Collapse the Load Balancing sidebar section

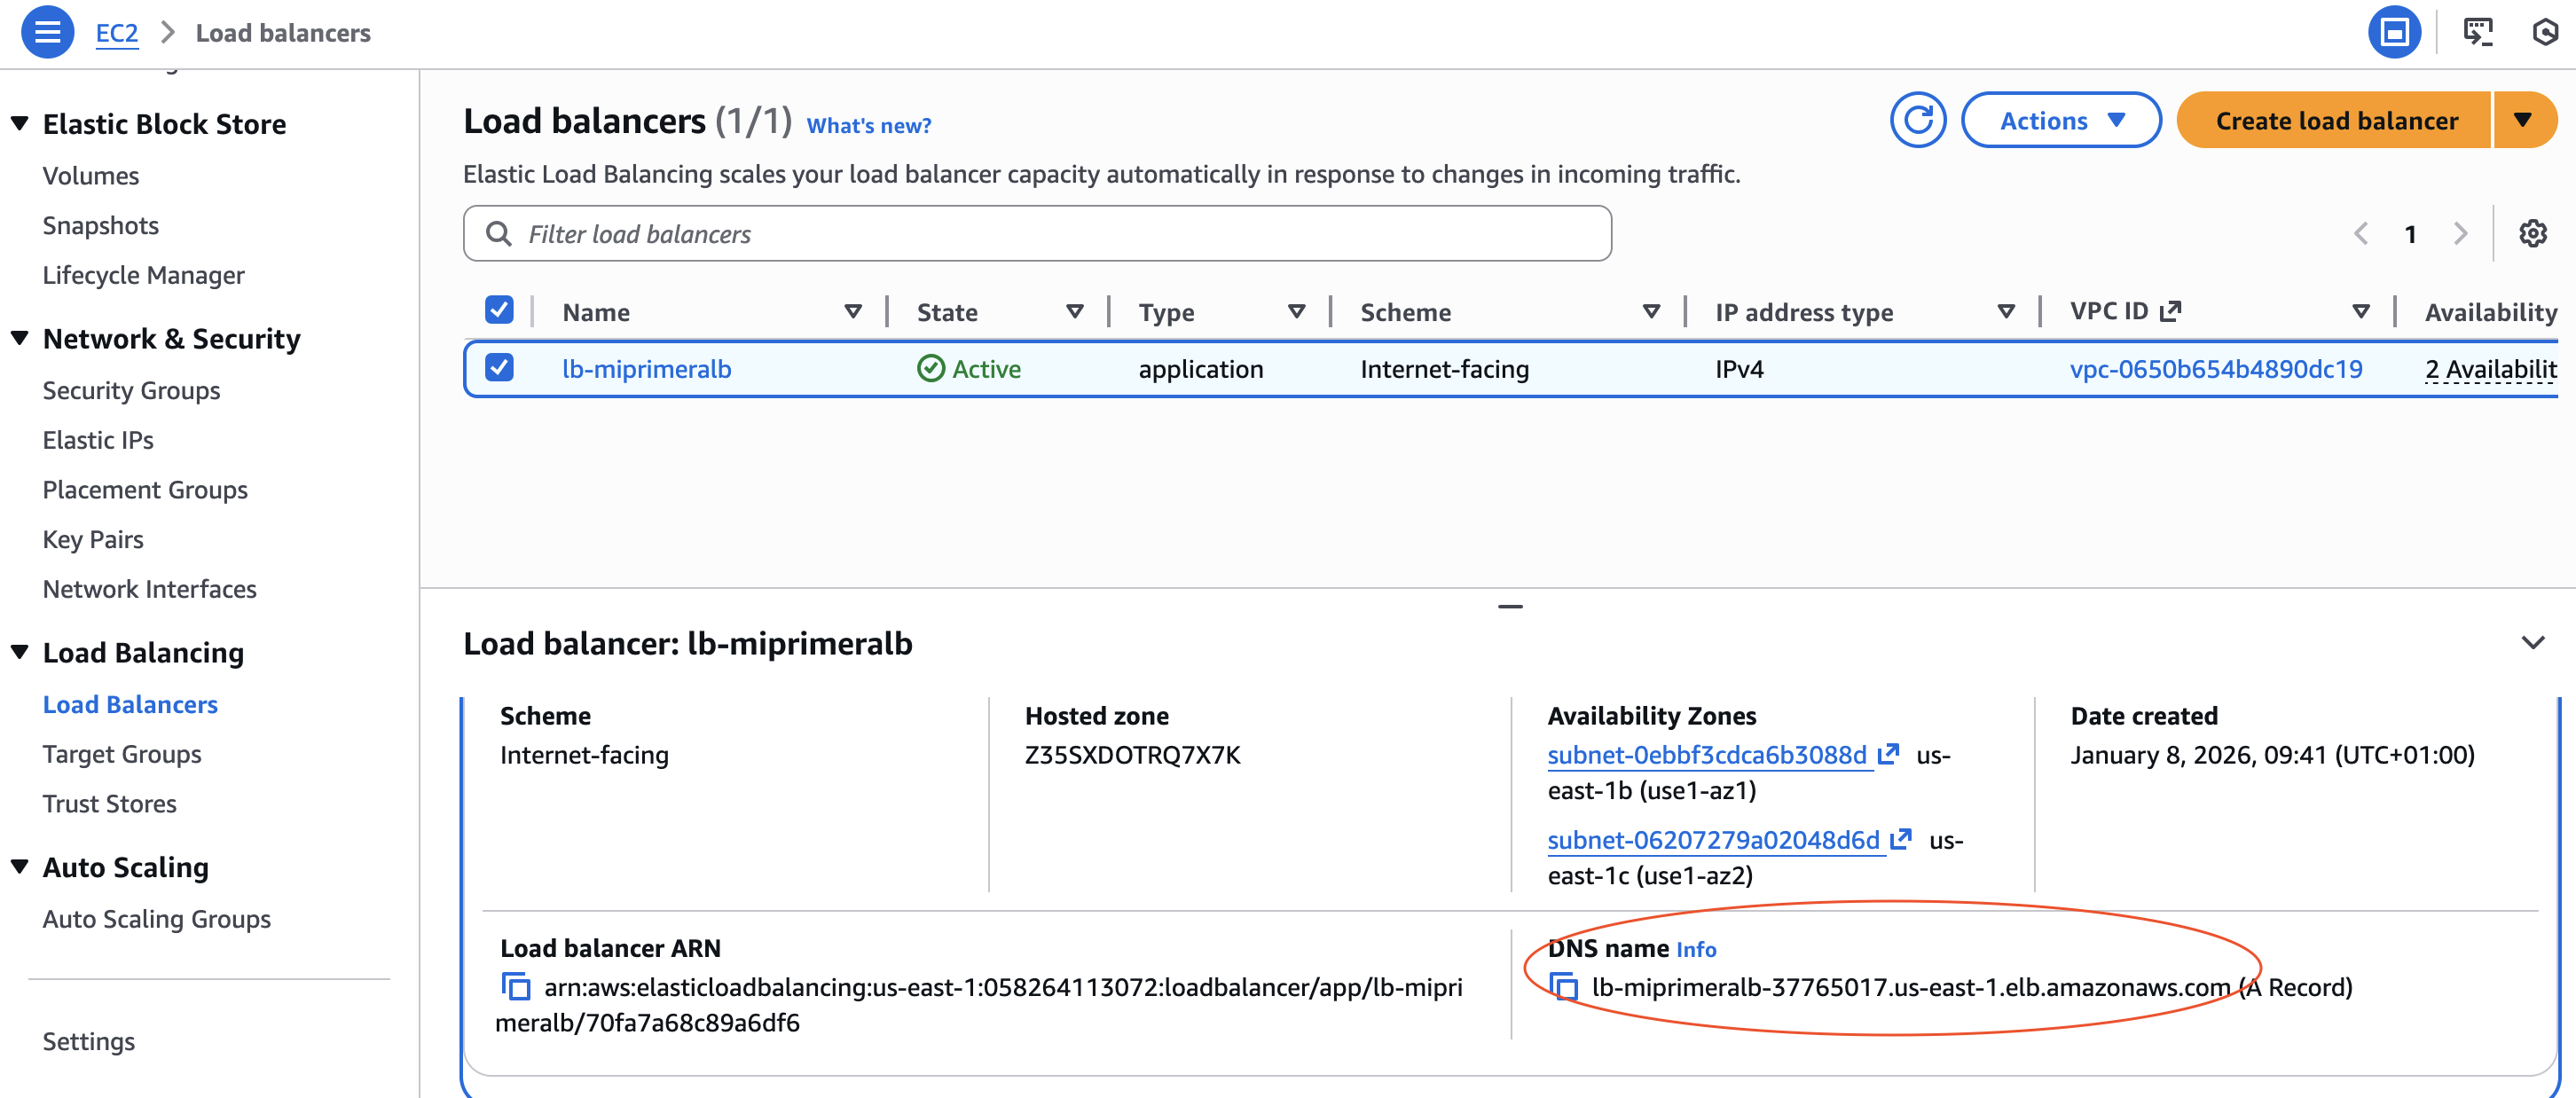[20, 652]
